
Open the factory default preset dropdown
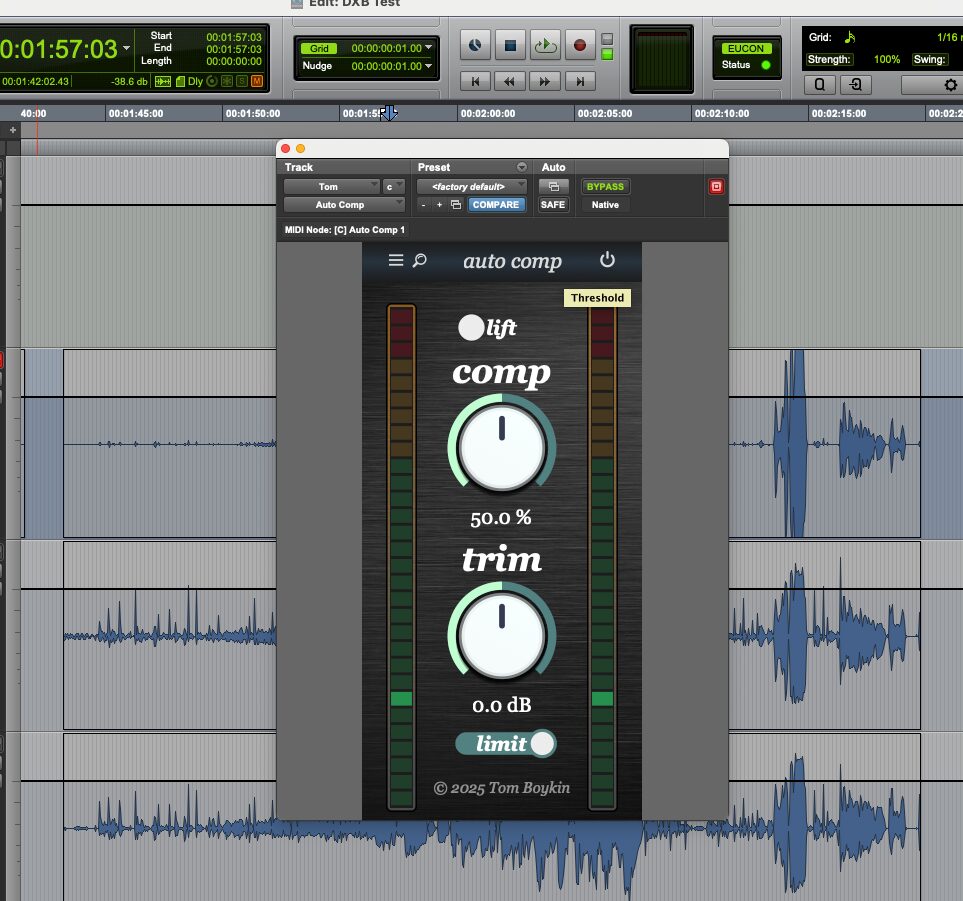click(x=472, y=187)
